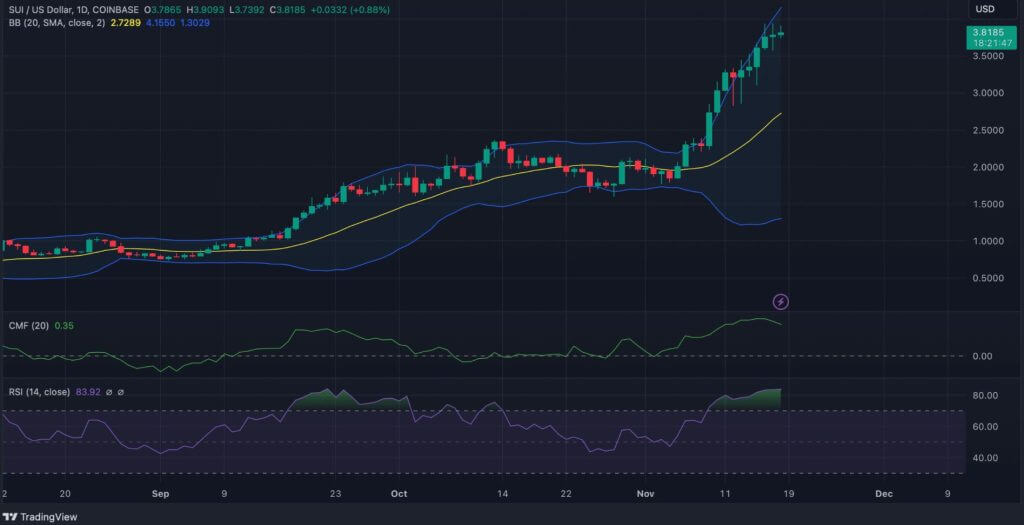Click the RSI value 83.92

coord(86,392)
